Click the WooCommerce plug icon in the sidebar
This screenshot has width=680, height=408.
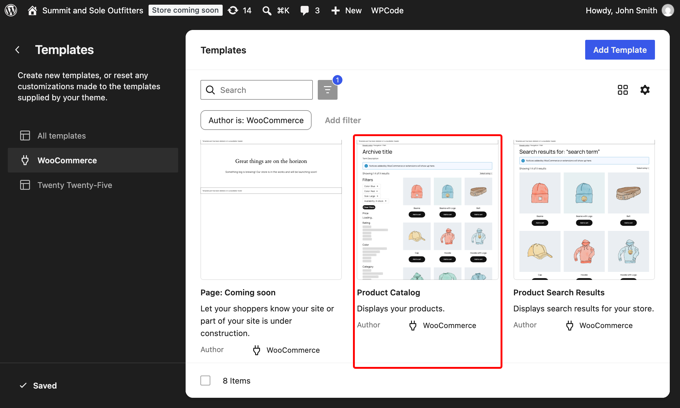click(25, 160)
